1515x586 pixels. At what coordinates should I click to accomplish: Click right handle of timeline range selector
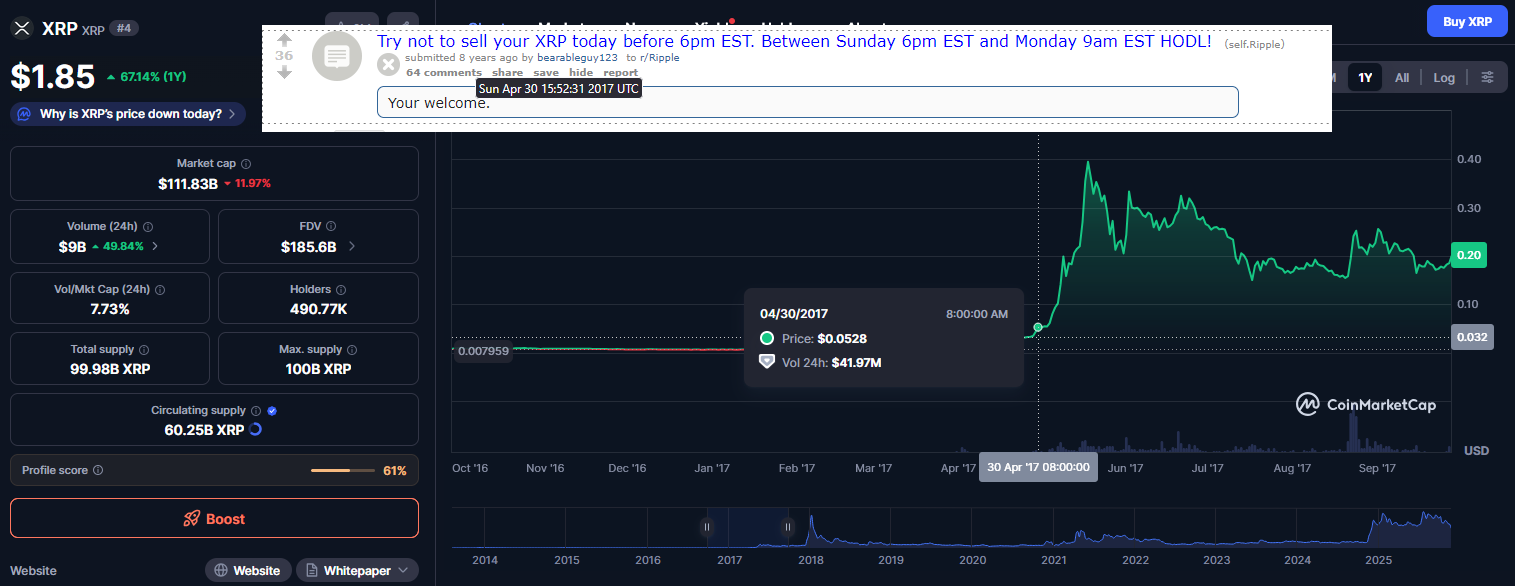[x=788, y=527]
